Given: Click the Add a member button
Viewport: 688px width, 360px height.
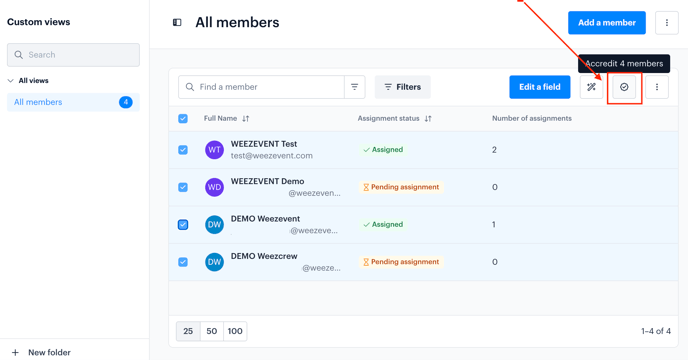Looking at the screenshot, I should click(607, 23).
